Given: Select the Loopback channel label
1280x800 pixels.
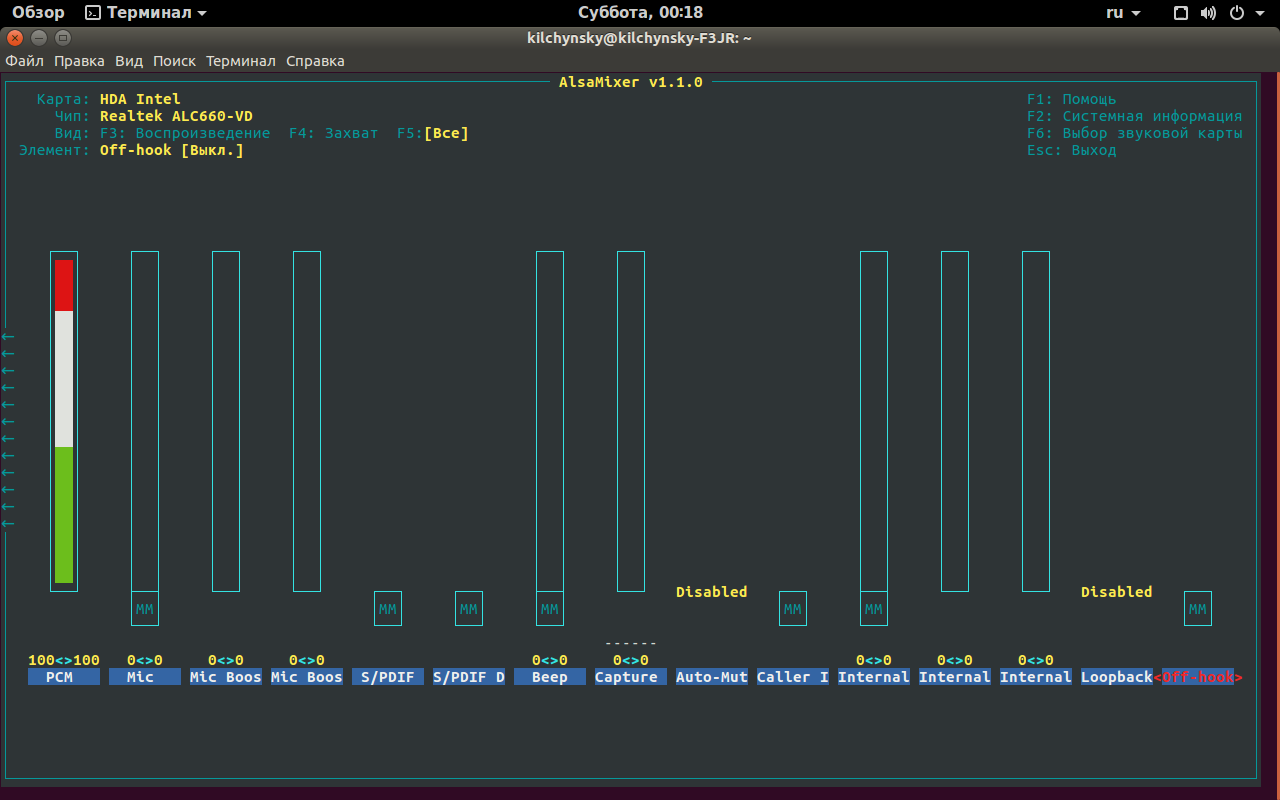Looking at the screenshot, I should (x=1117, y=677).
